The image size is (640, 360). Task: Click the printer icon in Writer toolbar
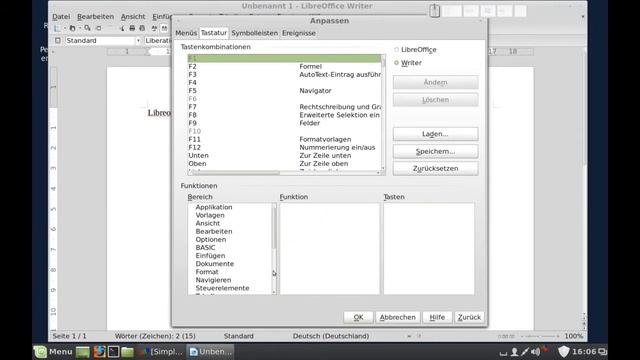pos(132,28)
